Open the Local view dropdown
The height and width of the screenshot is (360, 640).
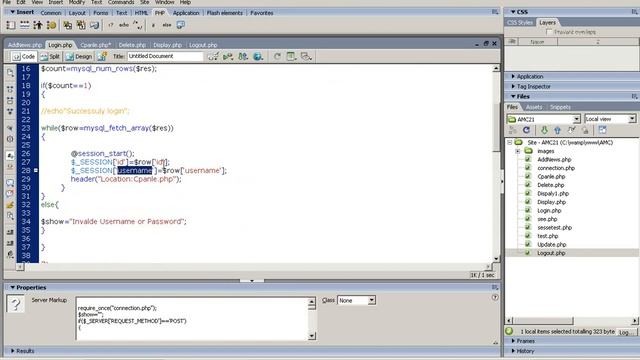632,119
